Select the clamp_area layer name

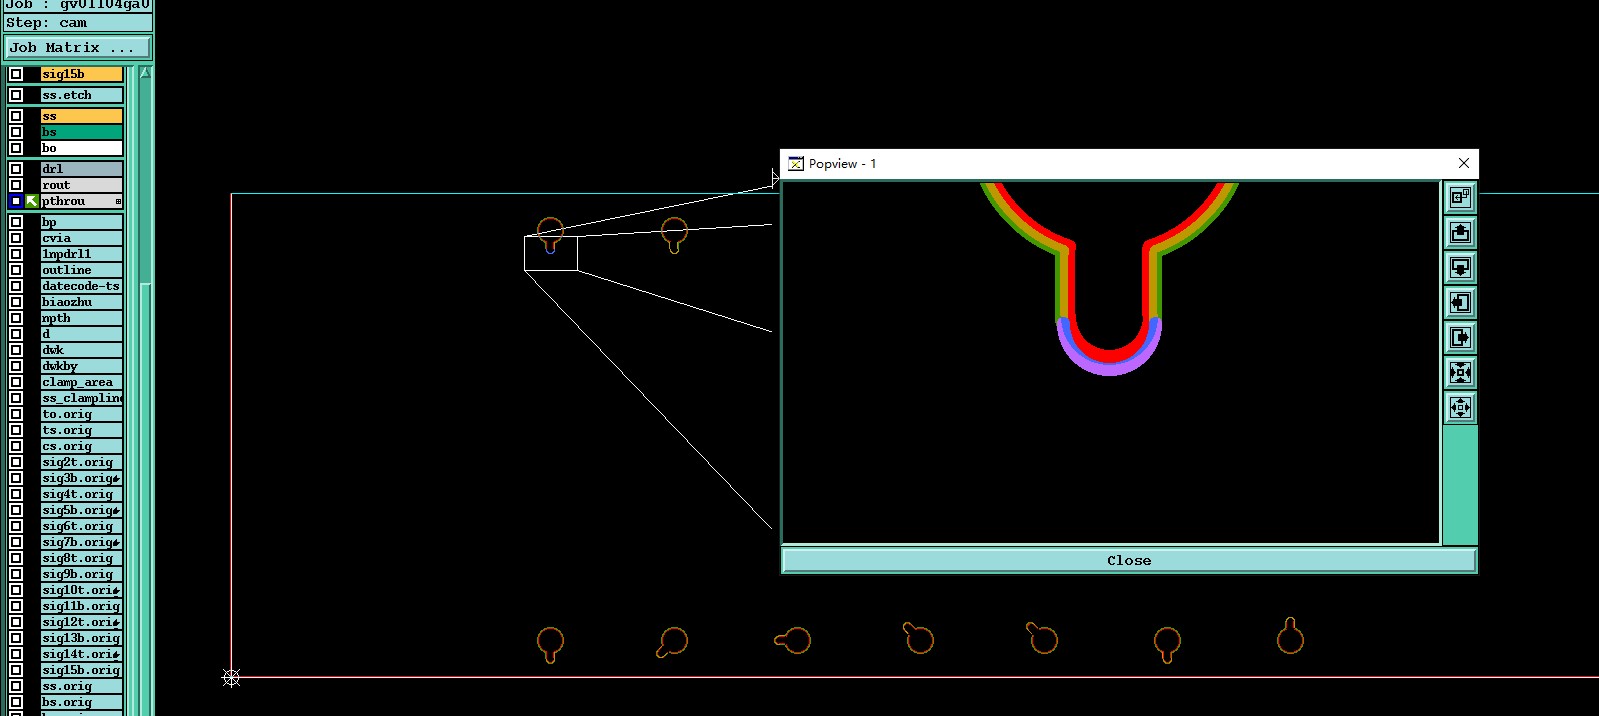[81, 382]
